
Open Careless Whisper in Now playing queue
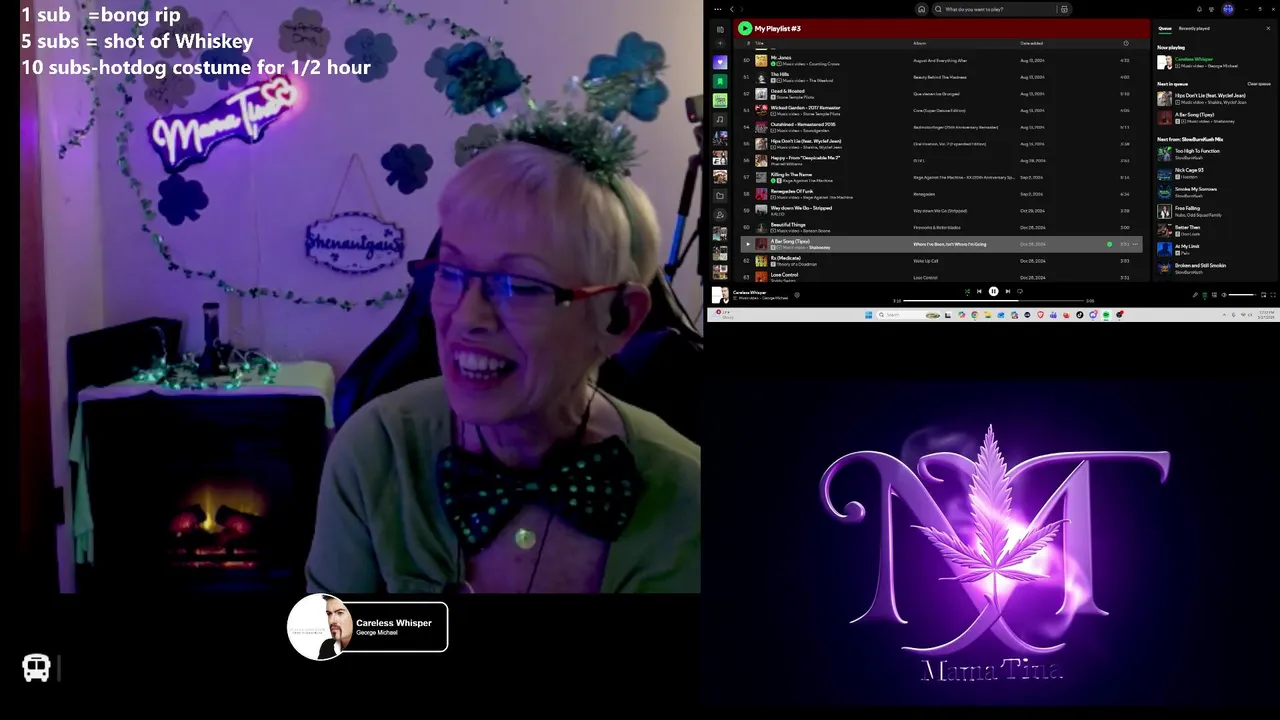coord(1215,62)
